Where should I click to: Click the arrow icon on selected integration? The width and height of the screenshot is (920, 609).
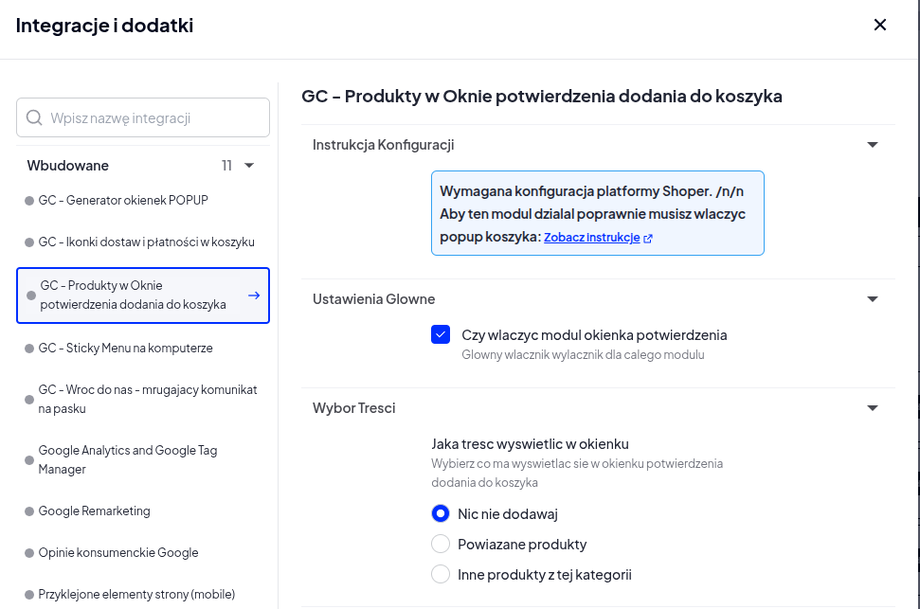[253, 295]
